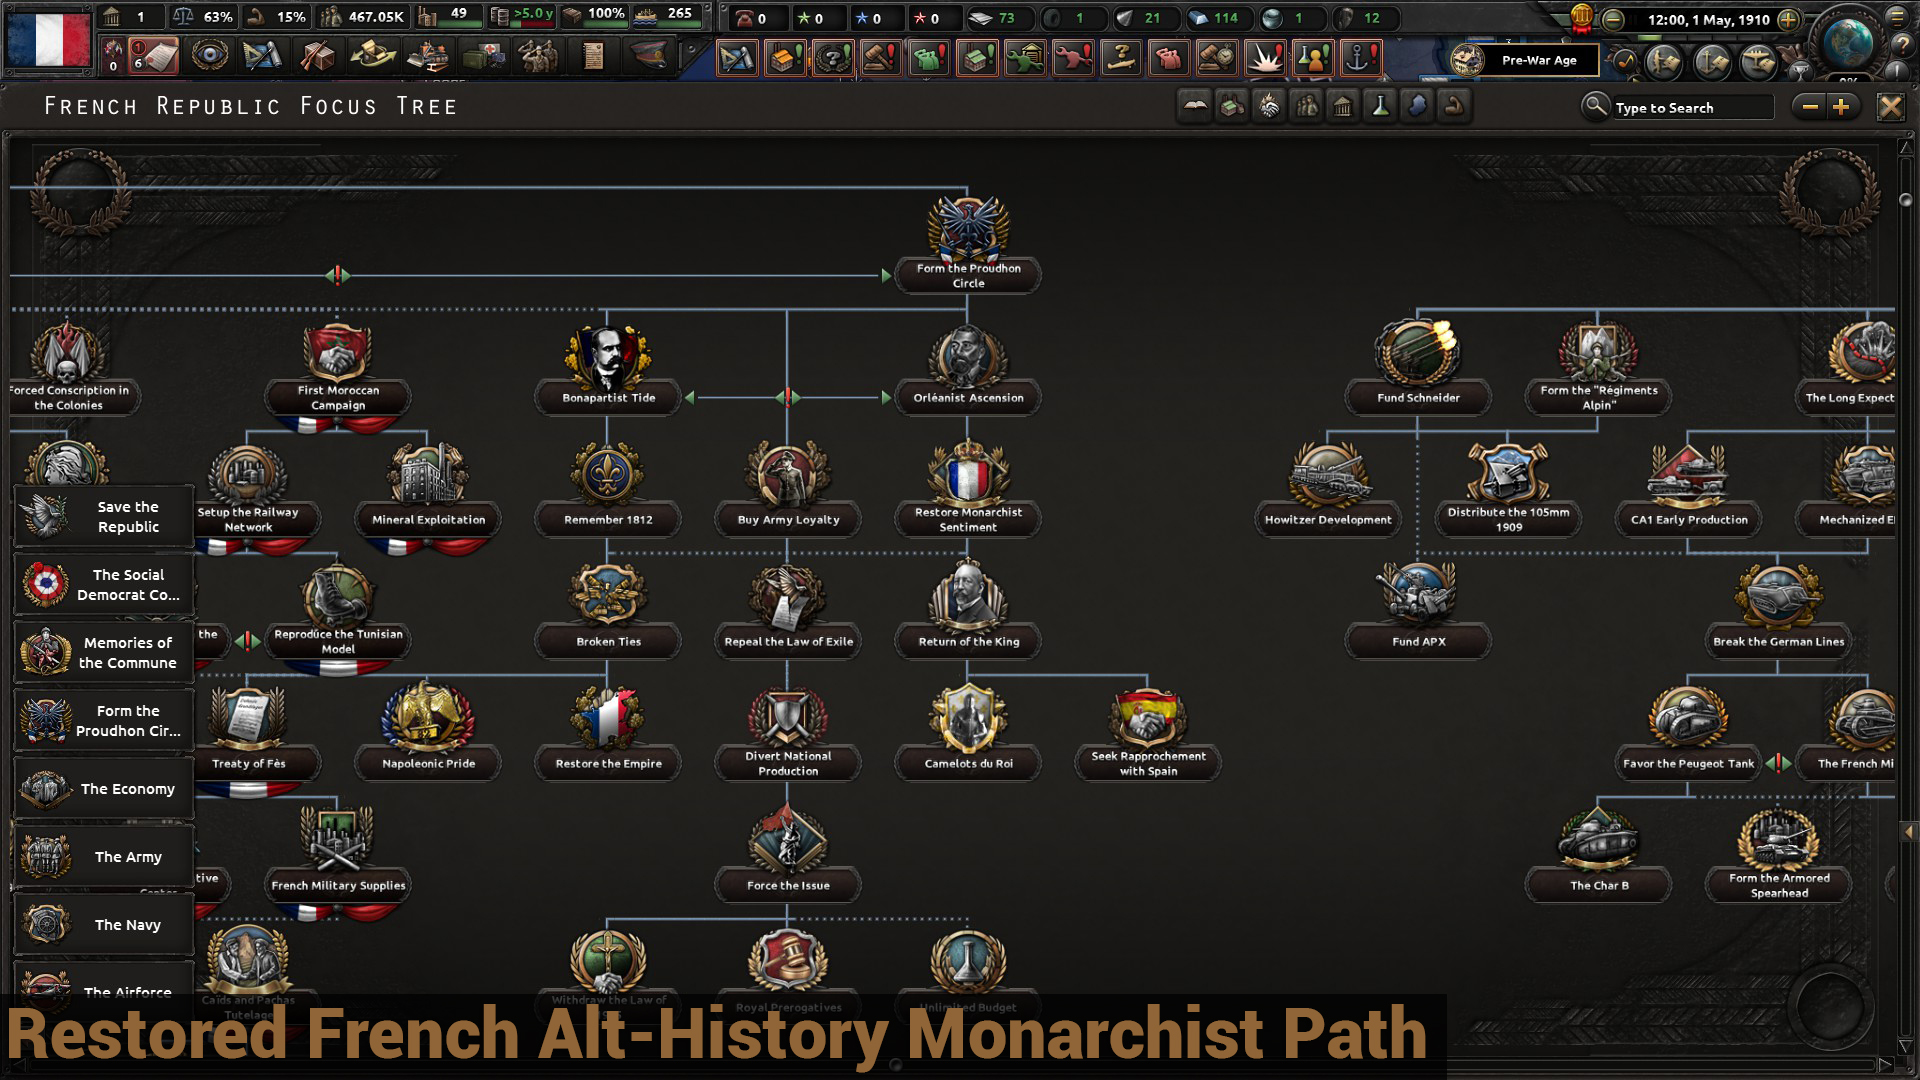Click the manpower value 467.05K

376,16
